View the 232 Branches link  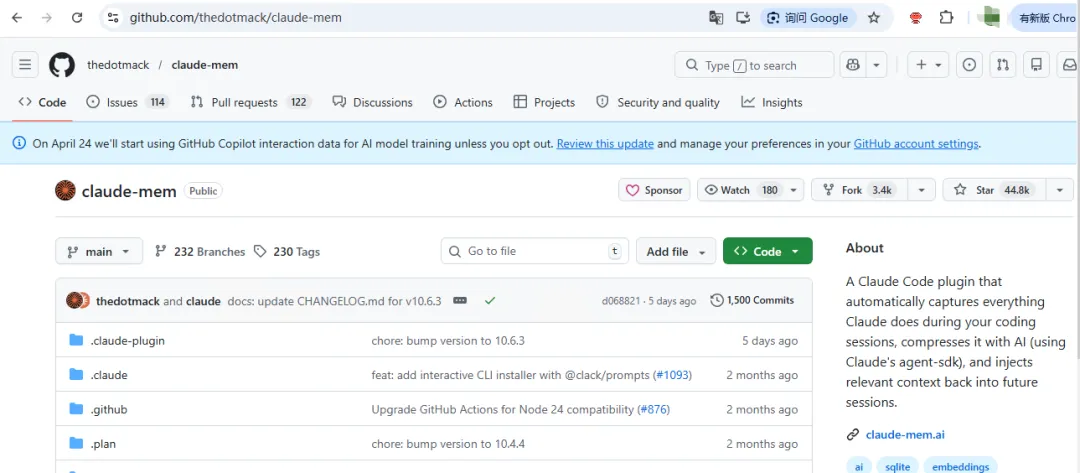200,251
